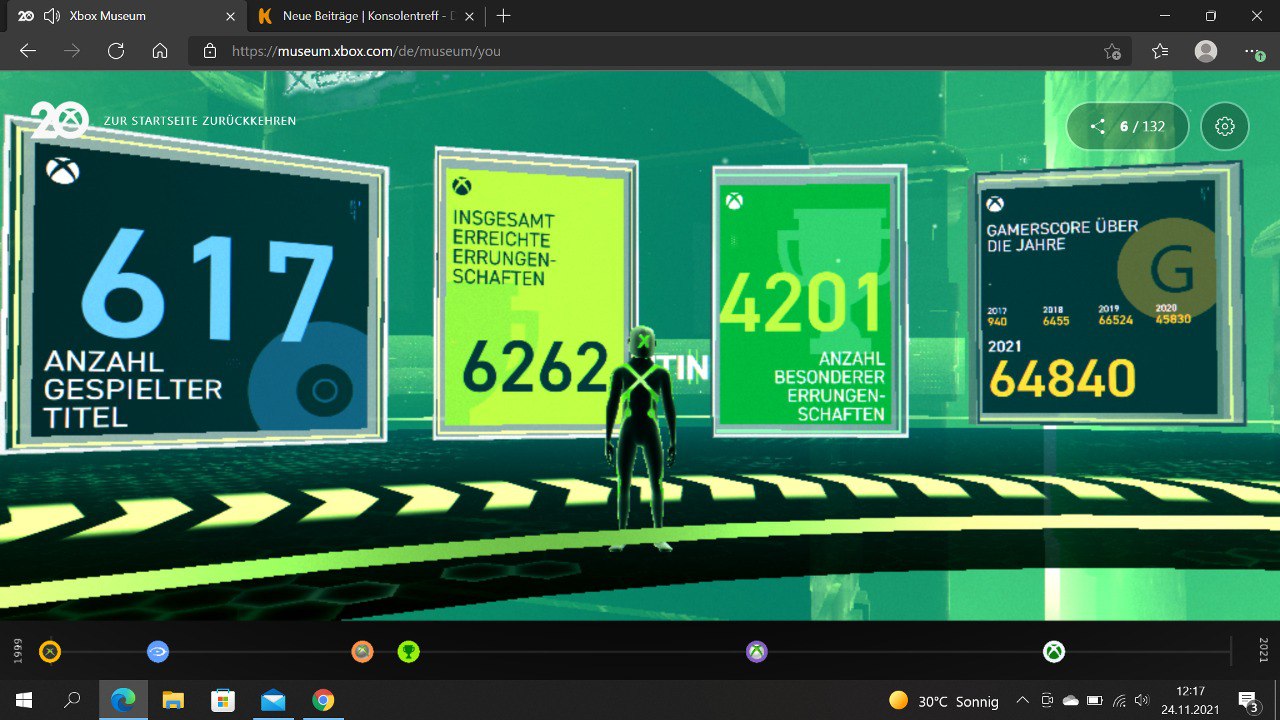
Task: Click the 2018 gamerscore value 6455
Action: pyautogui.click(x=1056, y=321)
